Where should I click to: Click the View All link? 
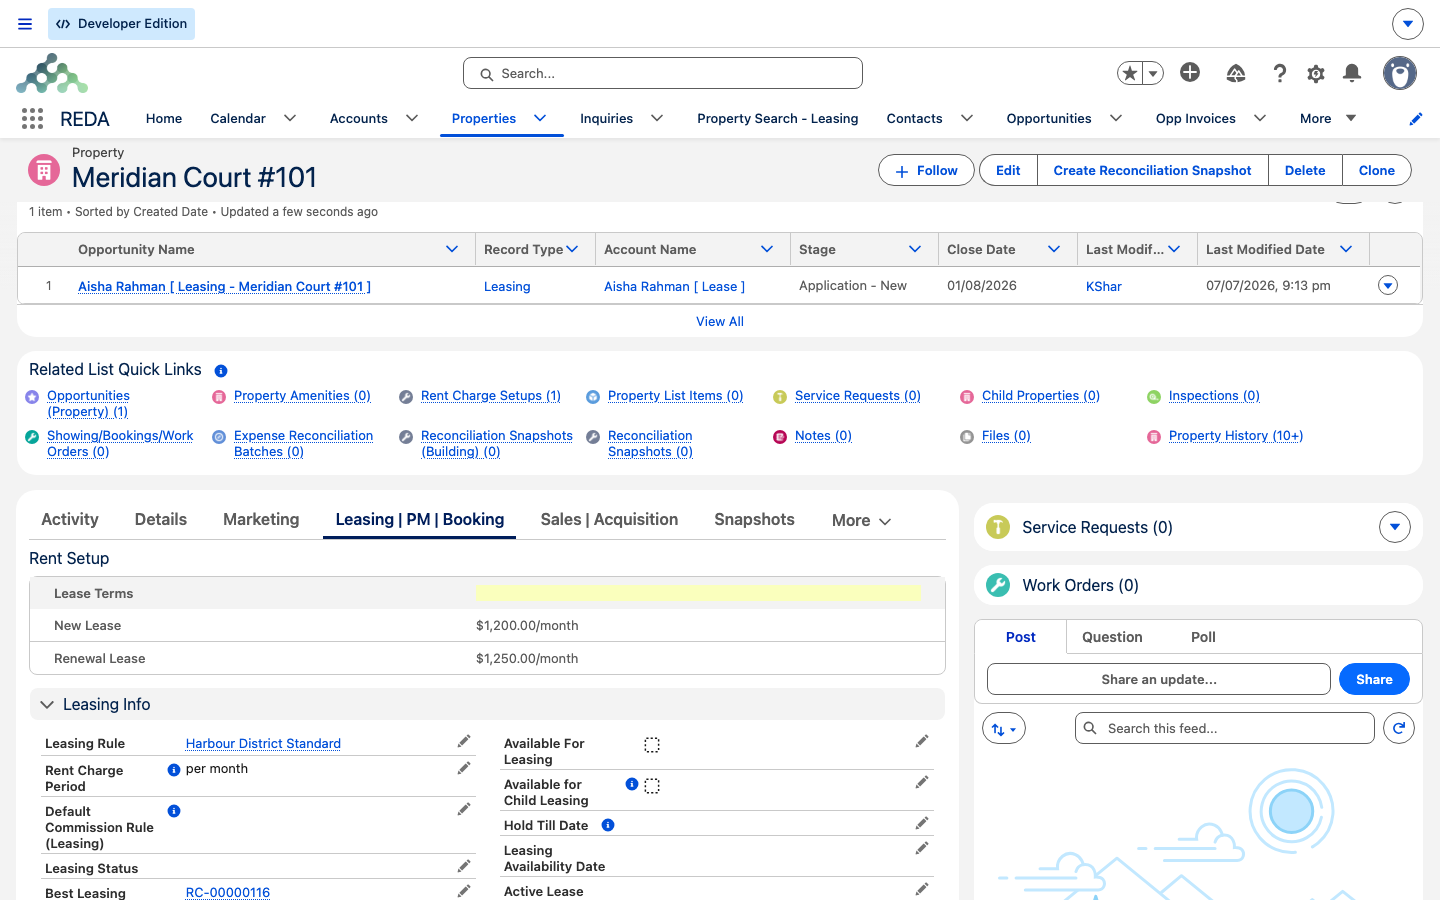(x=720, y=322)
